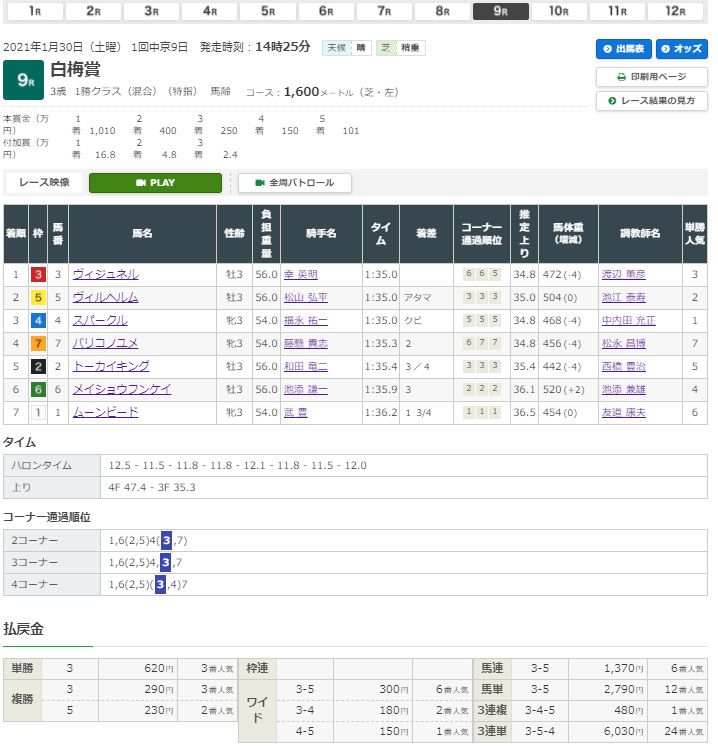Image resolution: width=718 pixels, height=751 pixels.
Task: Click the yellow frame number 5 square
Action: click(x=38, y=298)
